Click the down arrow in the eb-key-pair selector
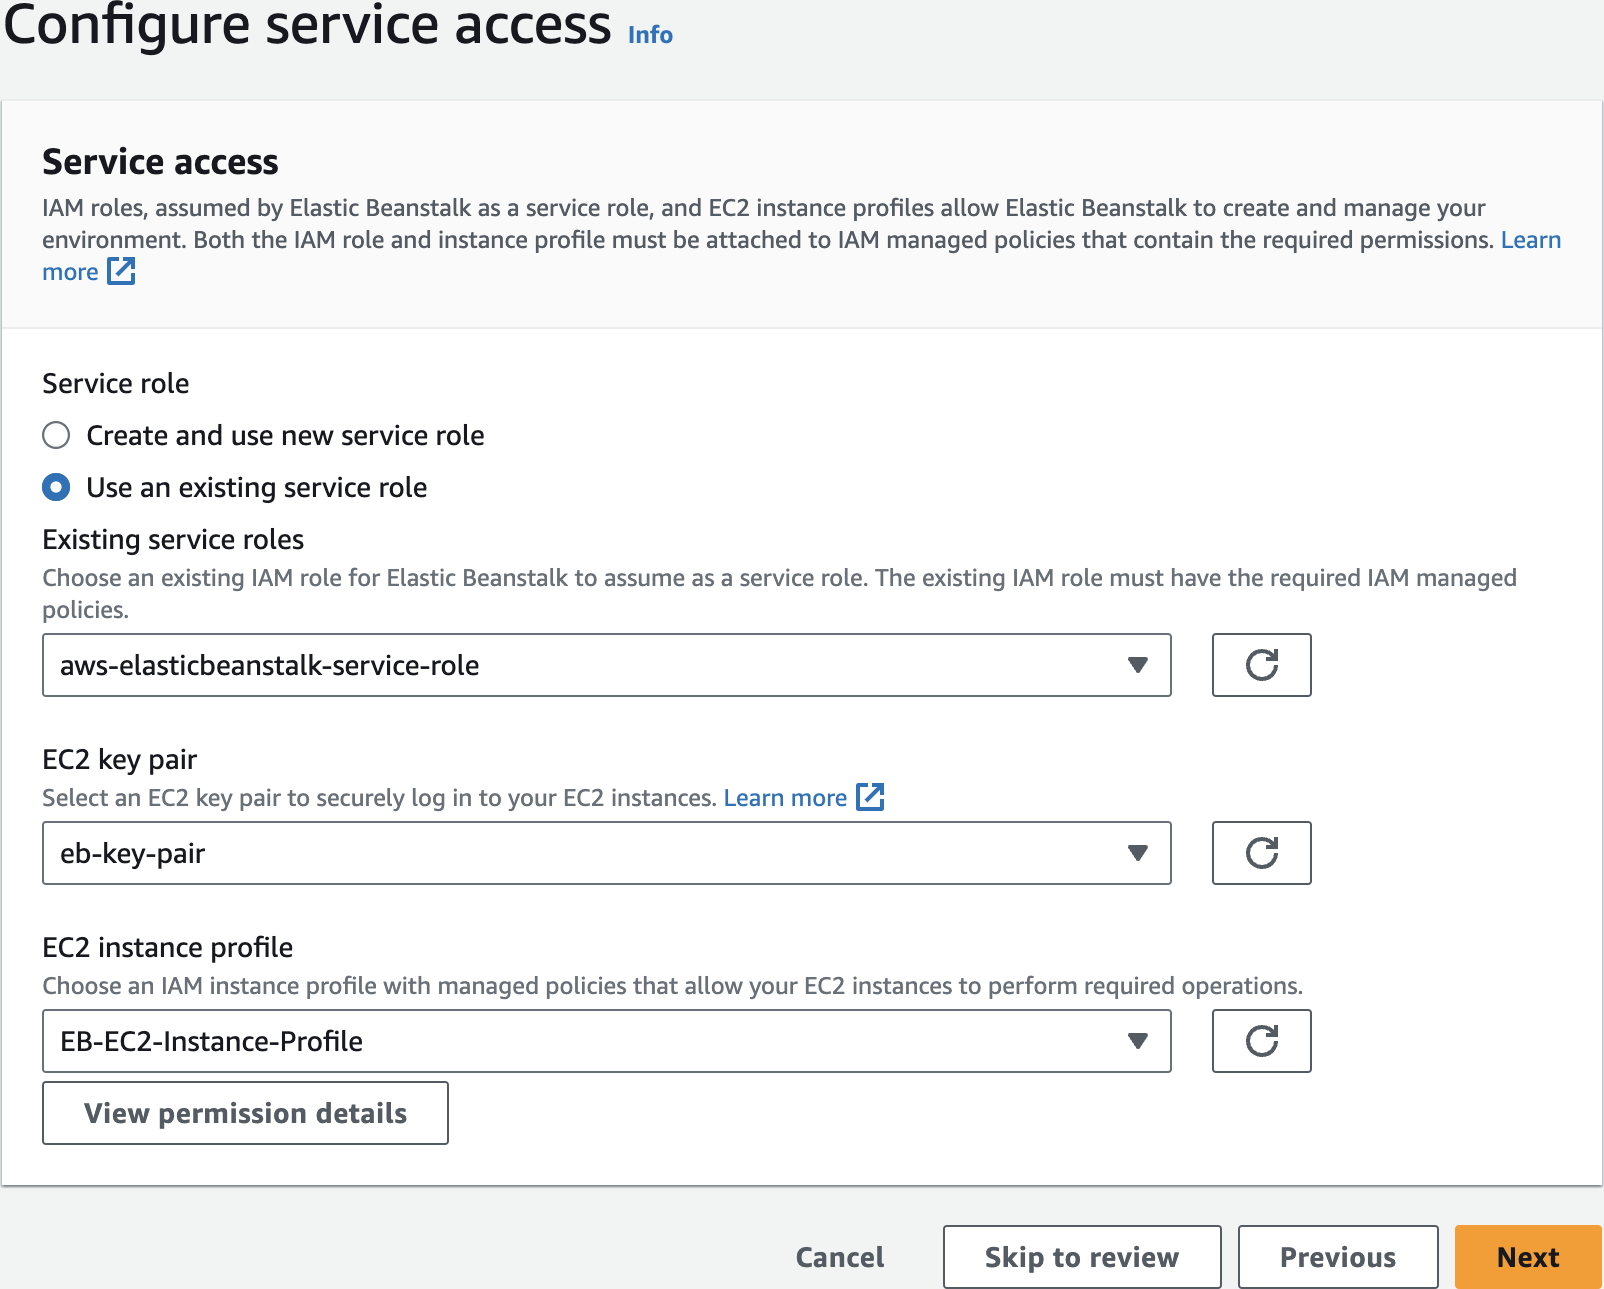 [x=1137, y=853]
